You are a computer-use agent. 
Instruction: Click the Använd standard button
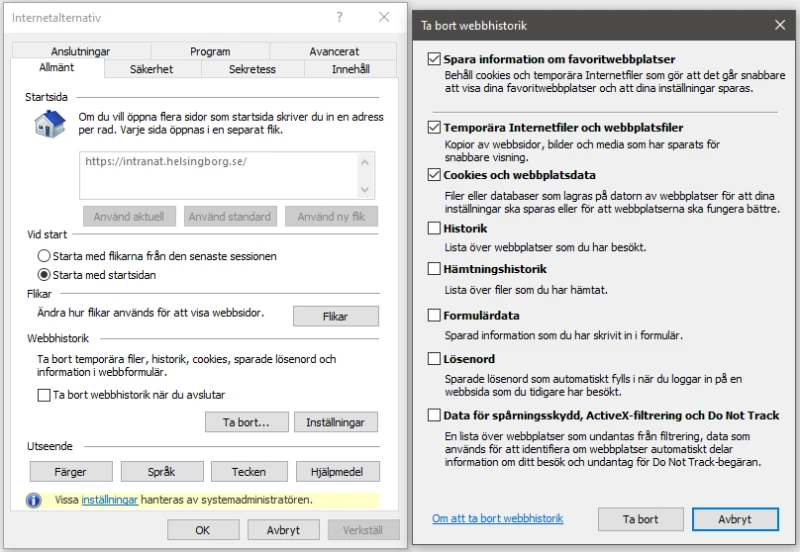[x=230, y=216]
